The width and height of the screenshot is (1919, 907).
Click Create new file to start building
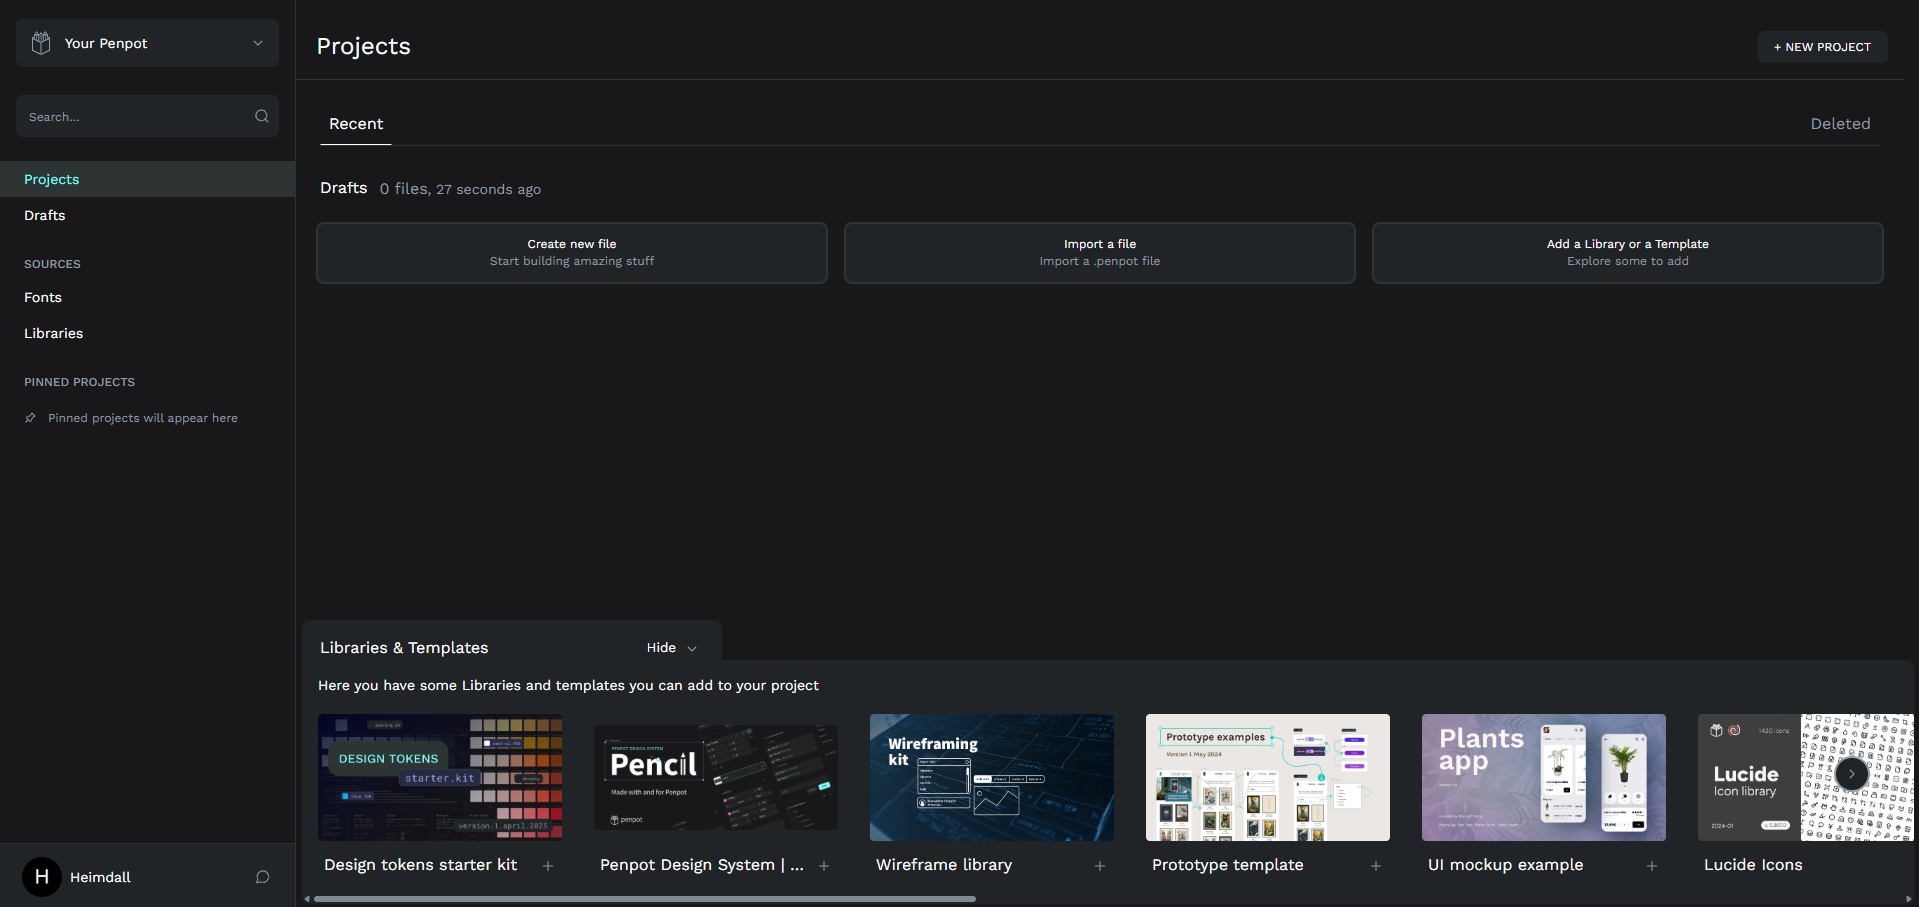pyautogui.click(x=571, y=252)
